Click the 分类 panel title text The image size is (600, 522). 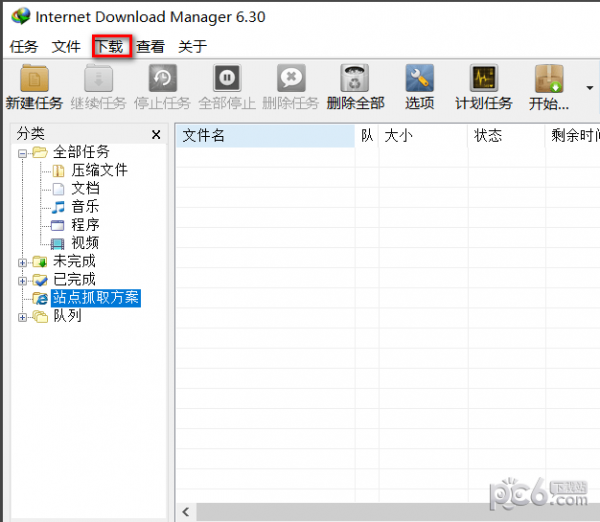click(x=31, y=134)
